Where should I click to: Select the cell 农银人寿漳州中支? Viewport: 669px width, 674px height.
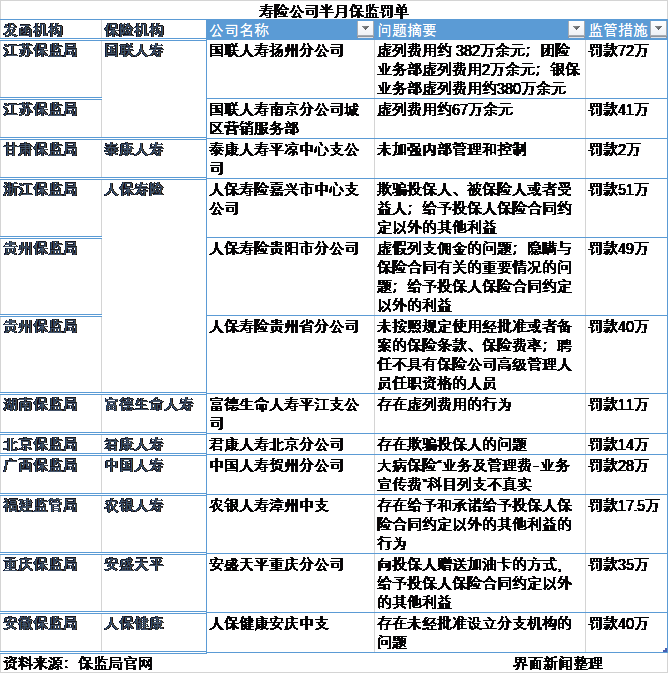(290, 524)
